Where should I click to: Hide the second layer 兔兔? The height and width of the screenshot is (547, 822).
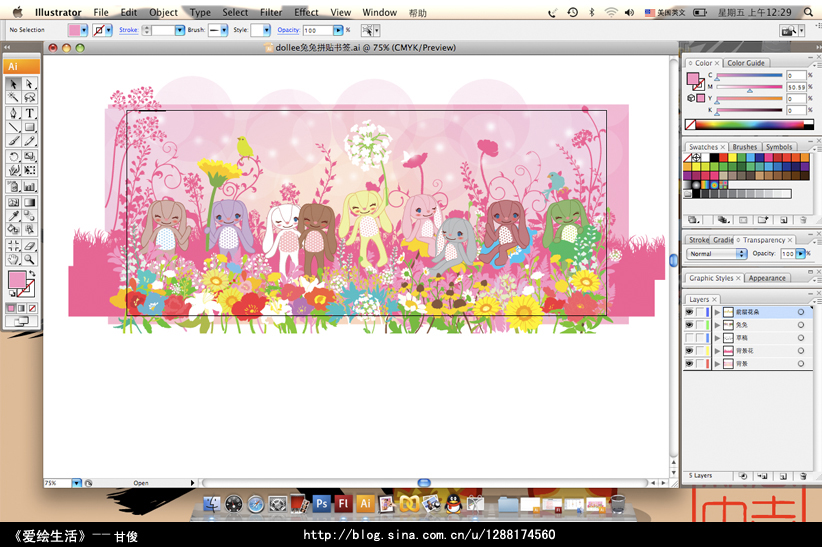[x=689, y=325]
